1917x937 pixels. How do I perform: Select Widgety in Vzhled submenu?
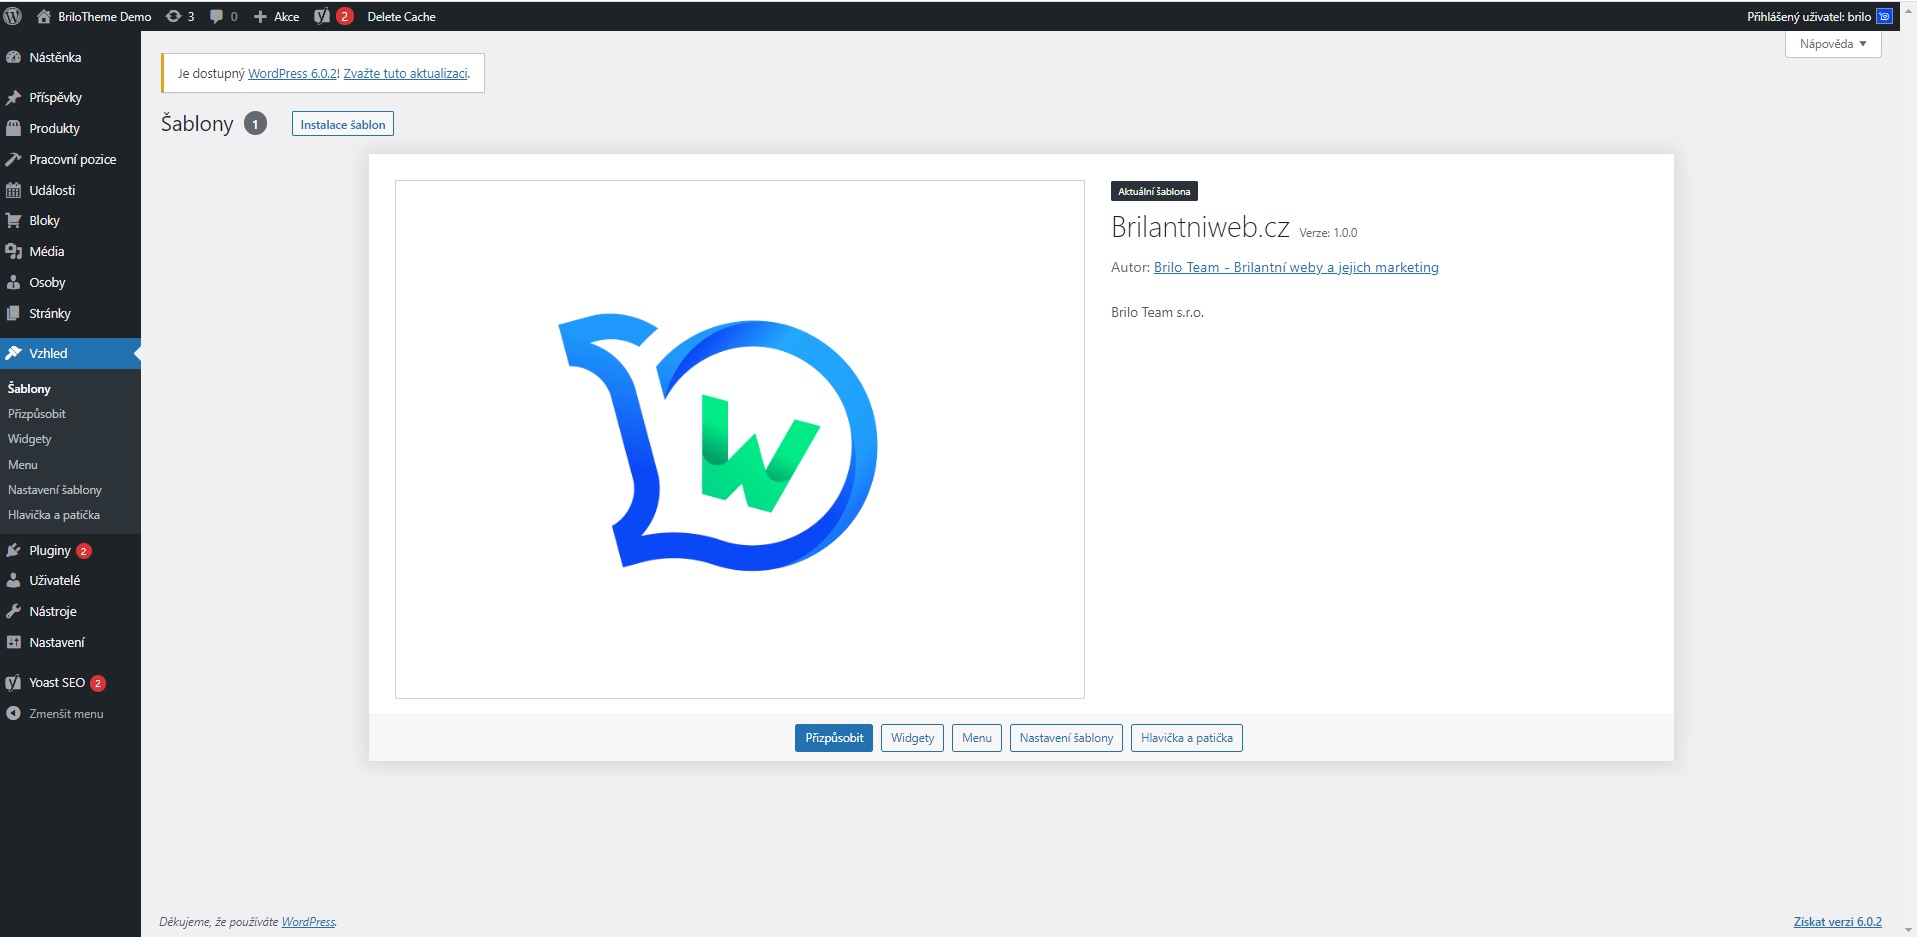coord(30,439)
